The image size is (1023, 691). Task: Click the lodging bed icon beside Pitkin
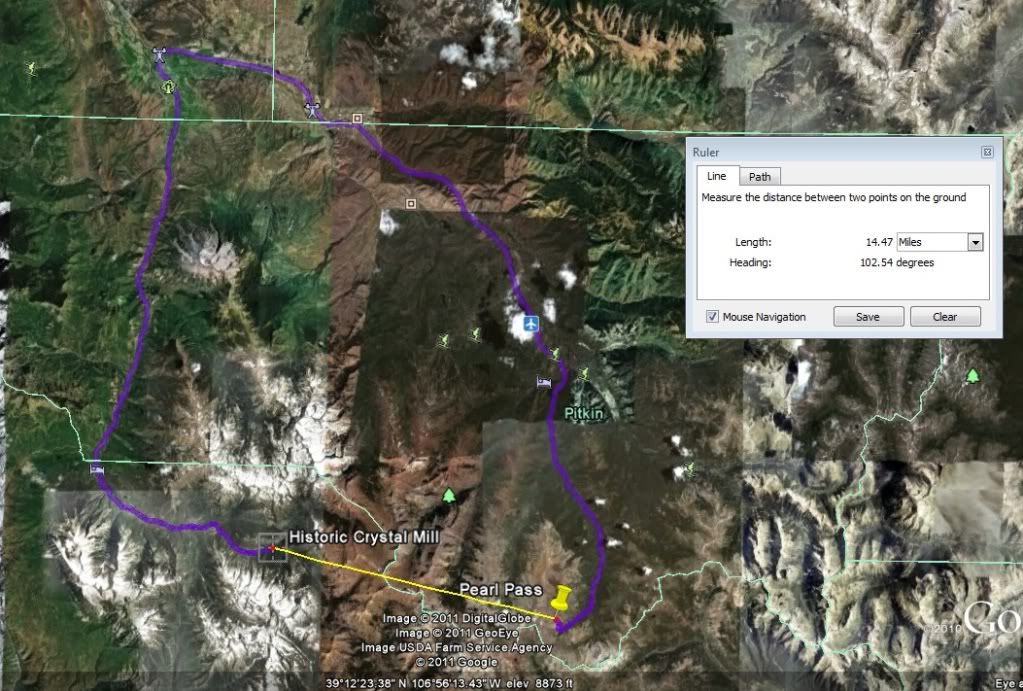coord(543,382)
